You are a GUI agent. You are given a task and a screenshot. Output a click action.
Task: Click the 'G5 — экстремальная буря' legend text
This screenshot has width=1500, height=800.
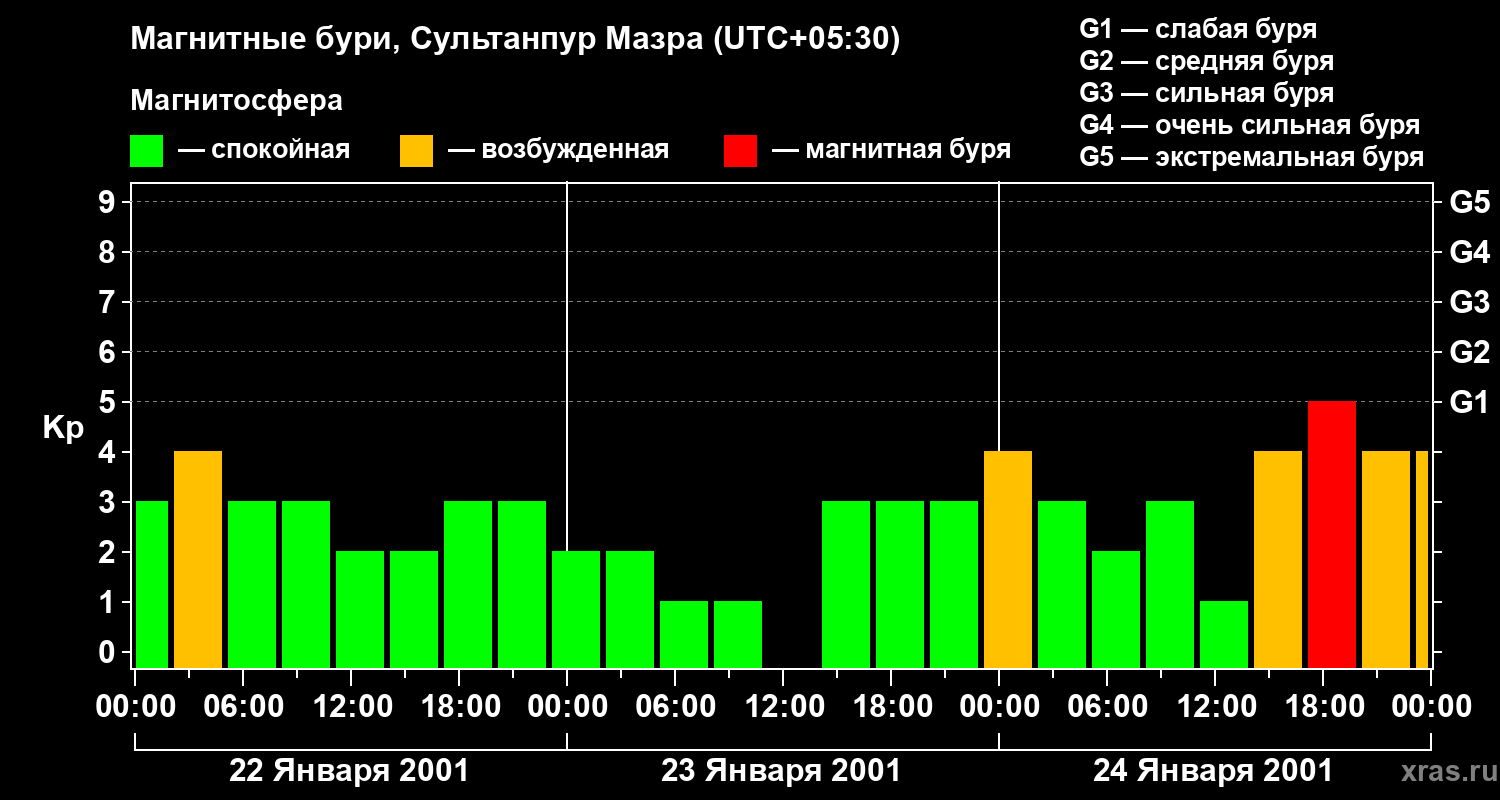click(x=1251, y=157)
